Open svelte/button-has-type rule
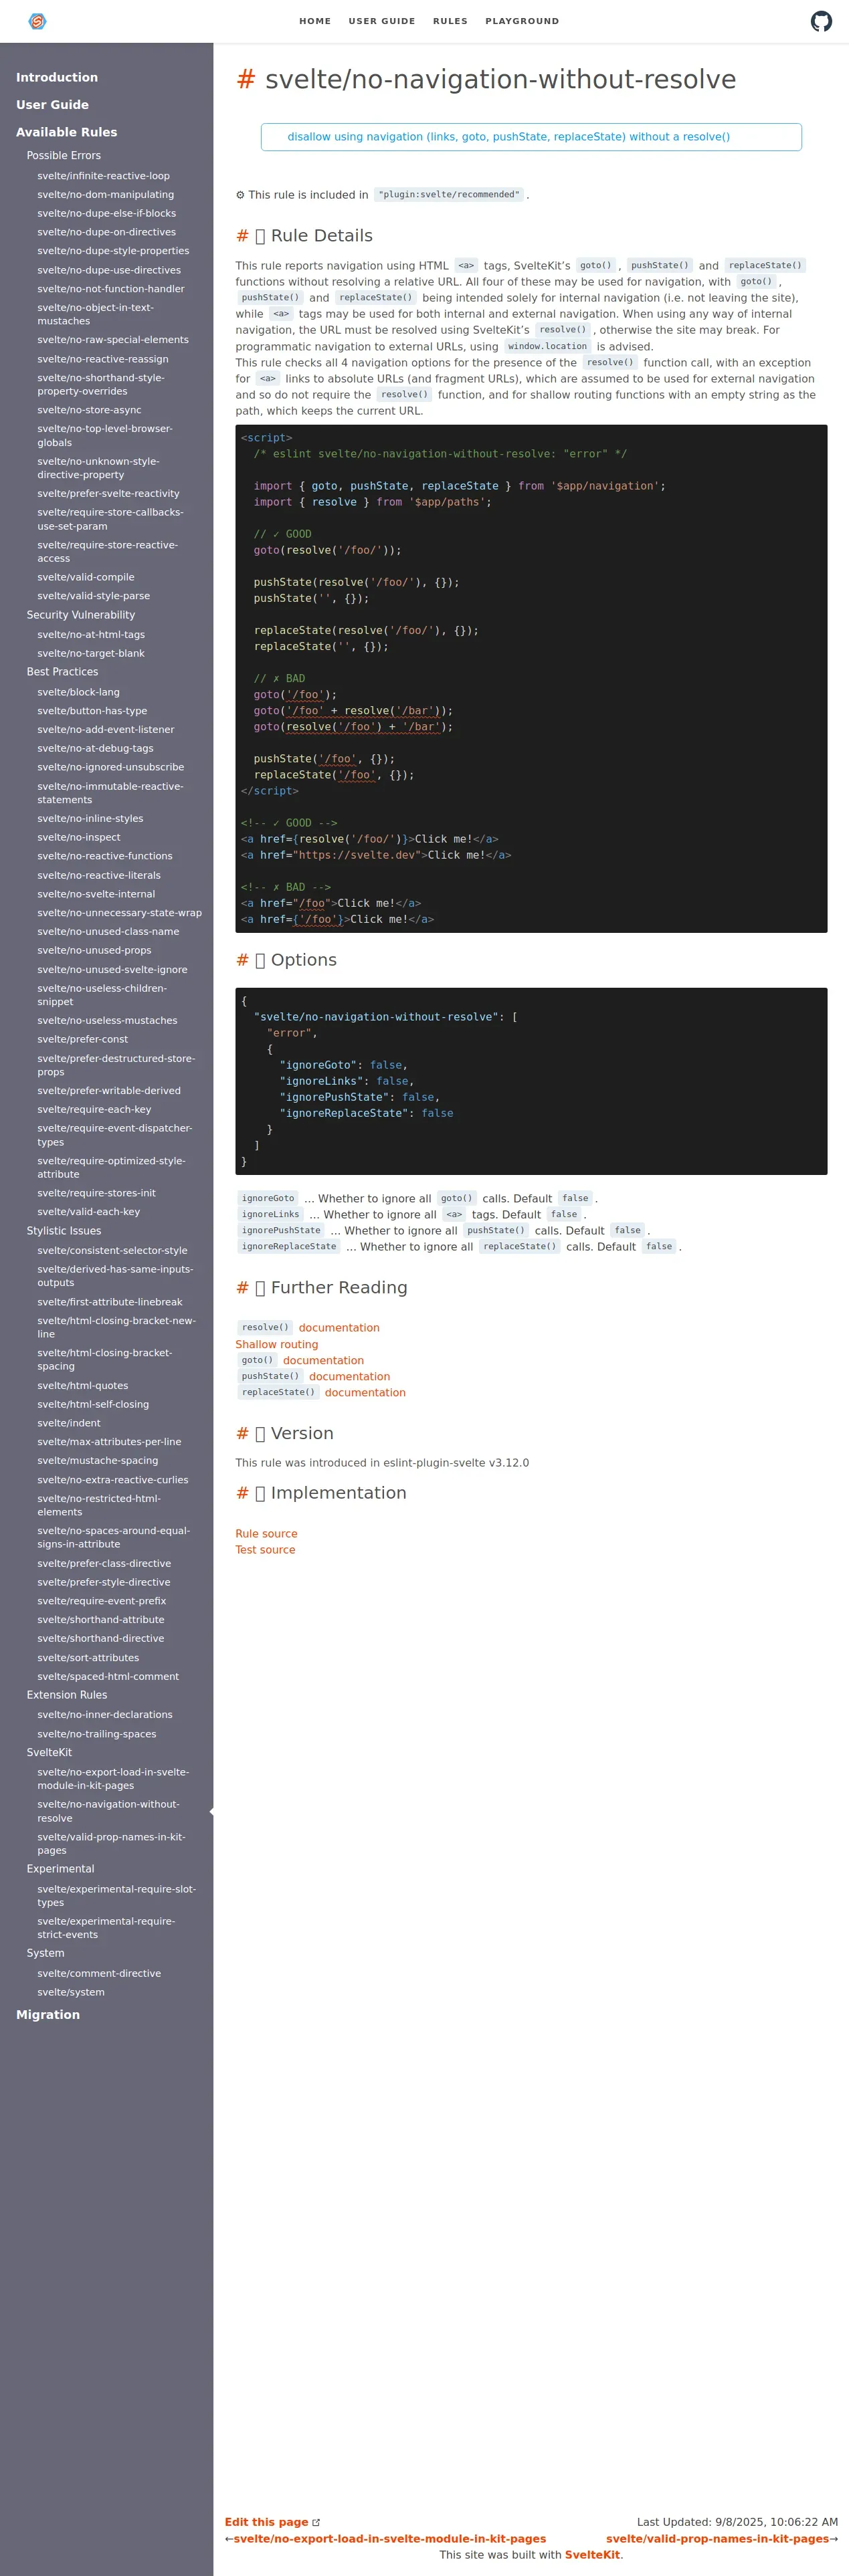 coord(92,711)
